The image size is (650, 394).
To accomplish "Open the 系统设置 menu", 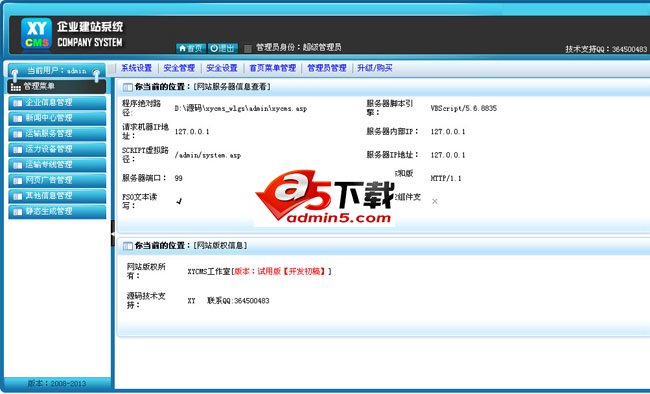I will pyautogui.click(x=136, y=68).
